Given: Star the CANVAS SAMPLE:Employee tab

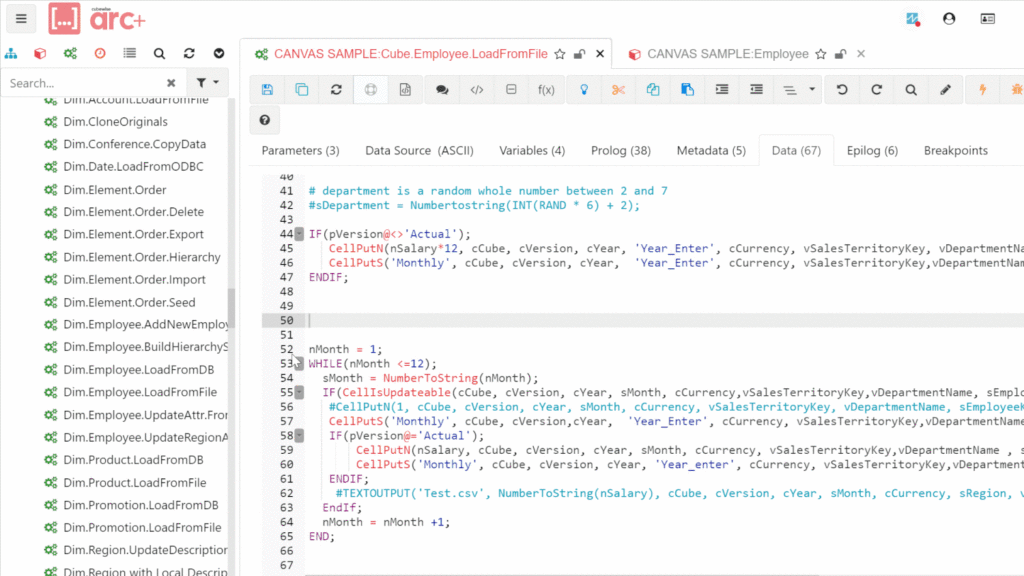Looking at the screenshot, I should pyautogui.click(x=820, y=54).
